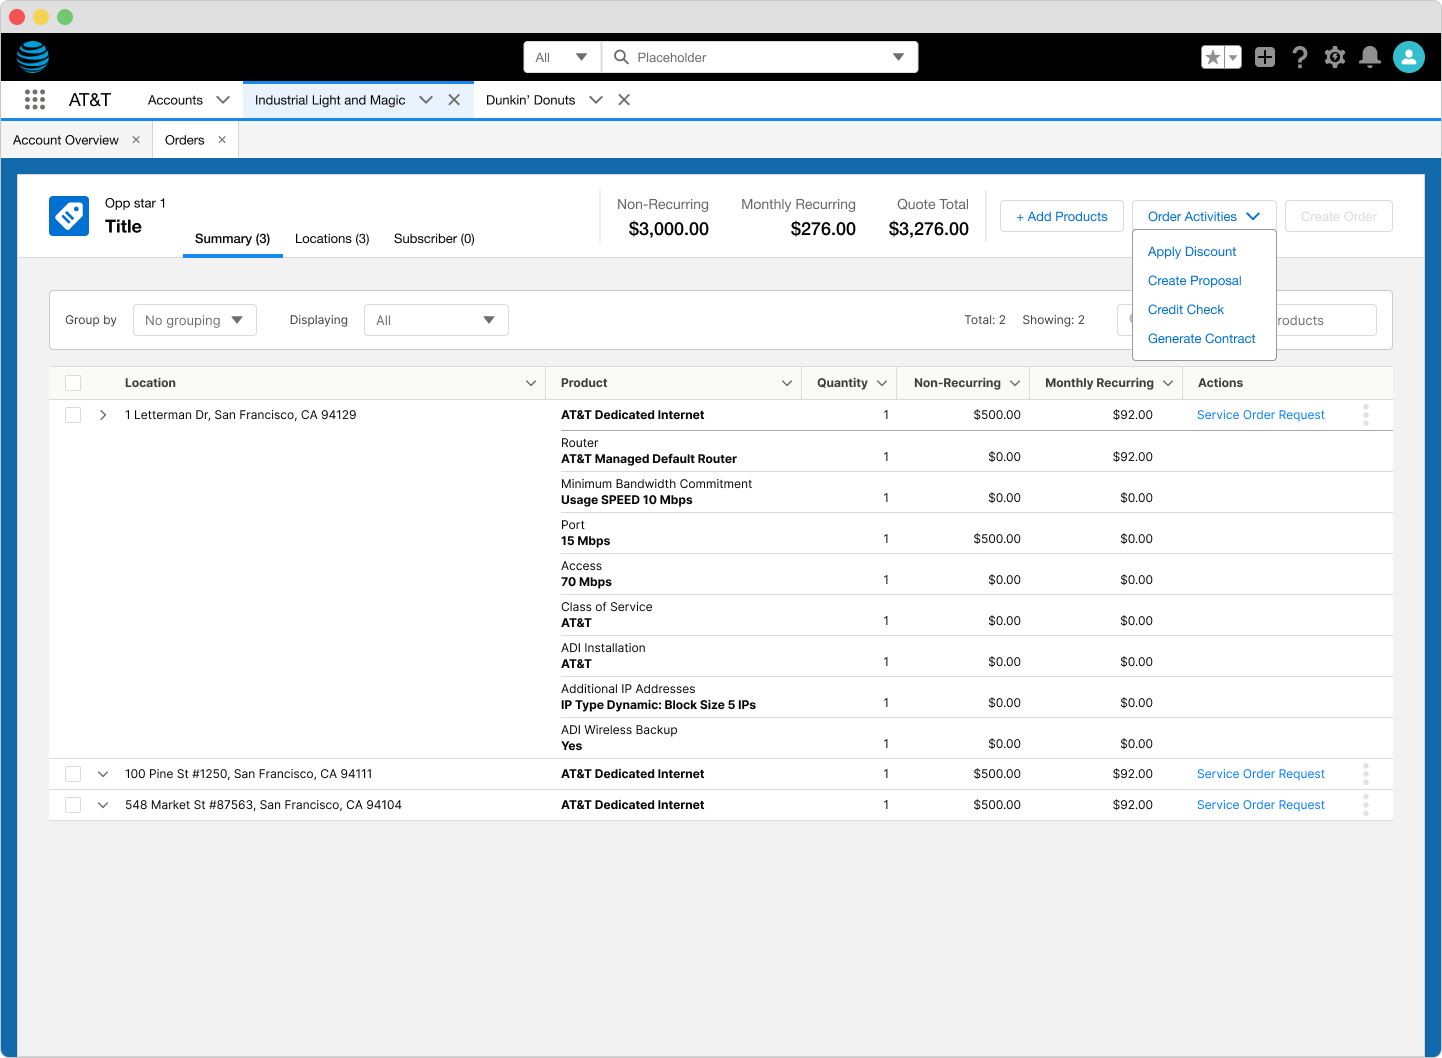Open the help question mark icon
This screenshot has height=1058, width=1442.
coord(1300,57)
